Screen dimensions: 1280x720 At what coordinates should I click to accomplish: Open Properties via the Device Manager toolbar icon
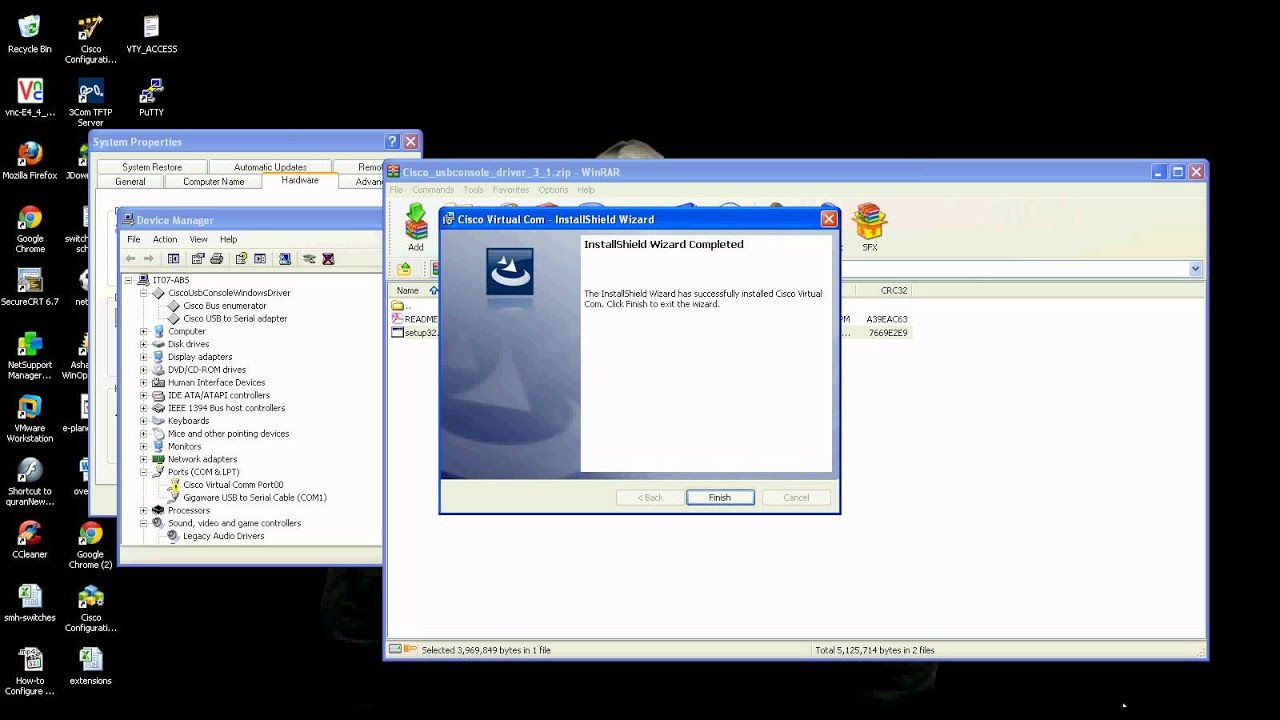(x=198, y=258)
